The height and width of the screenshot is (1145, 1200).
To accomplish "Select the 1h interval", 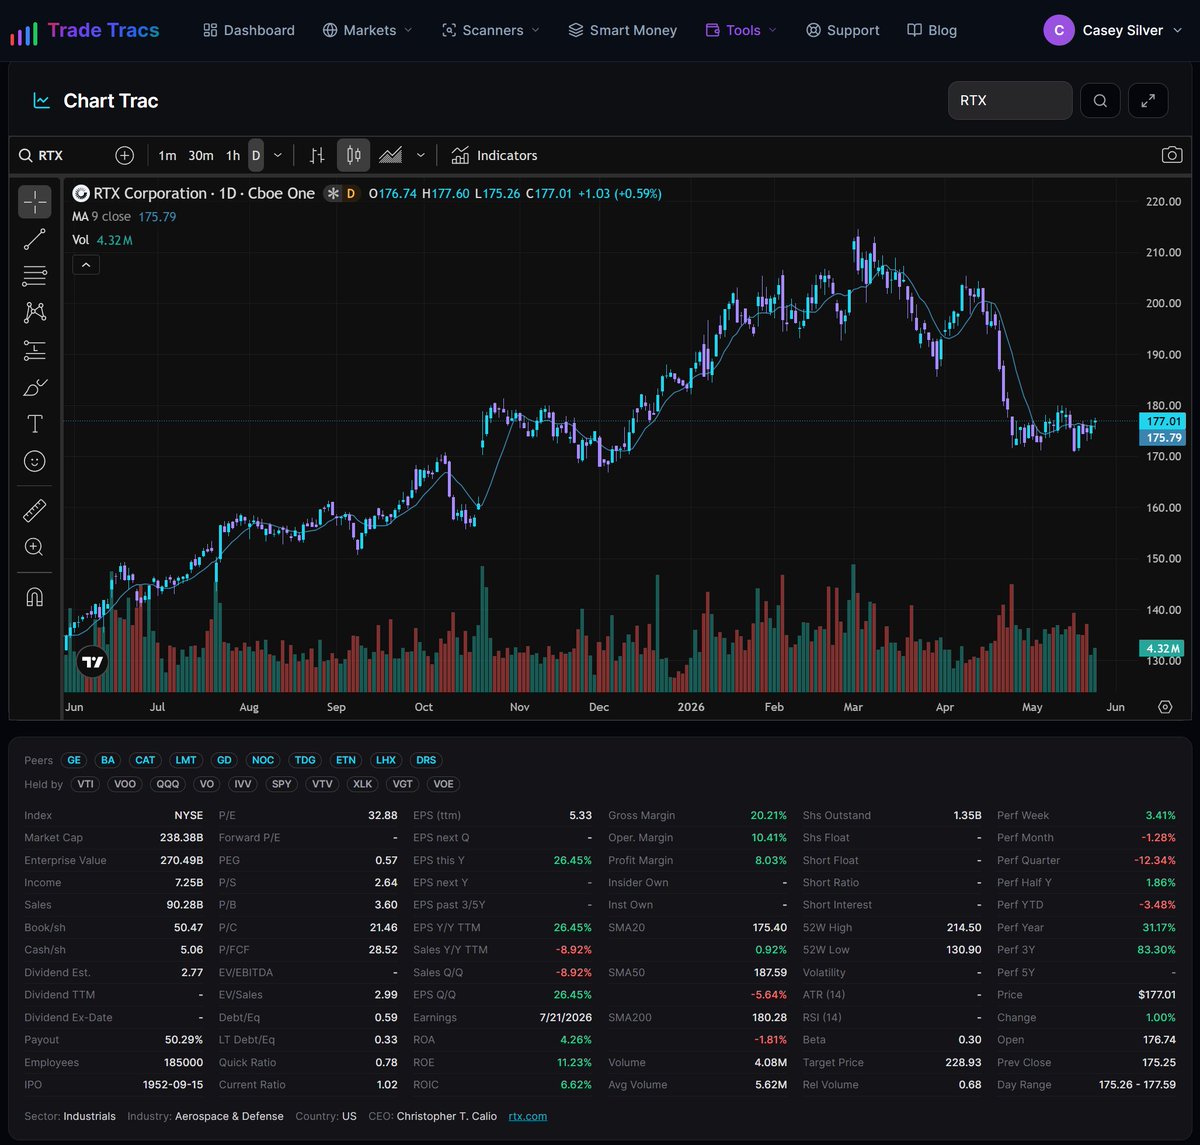I will 233,155.
